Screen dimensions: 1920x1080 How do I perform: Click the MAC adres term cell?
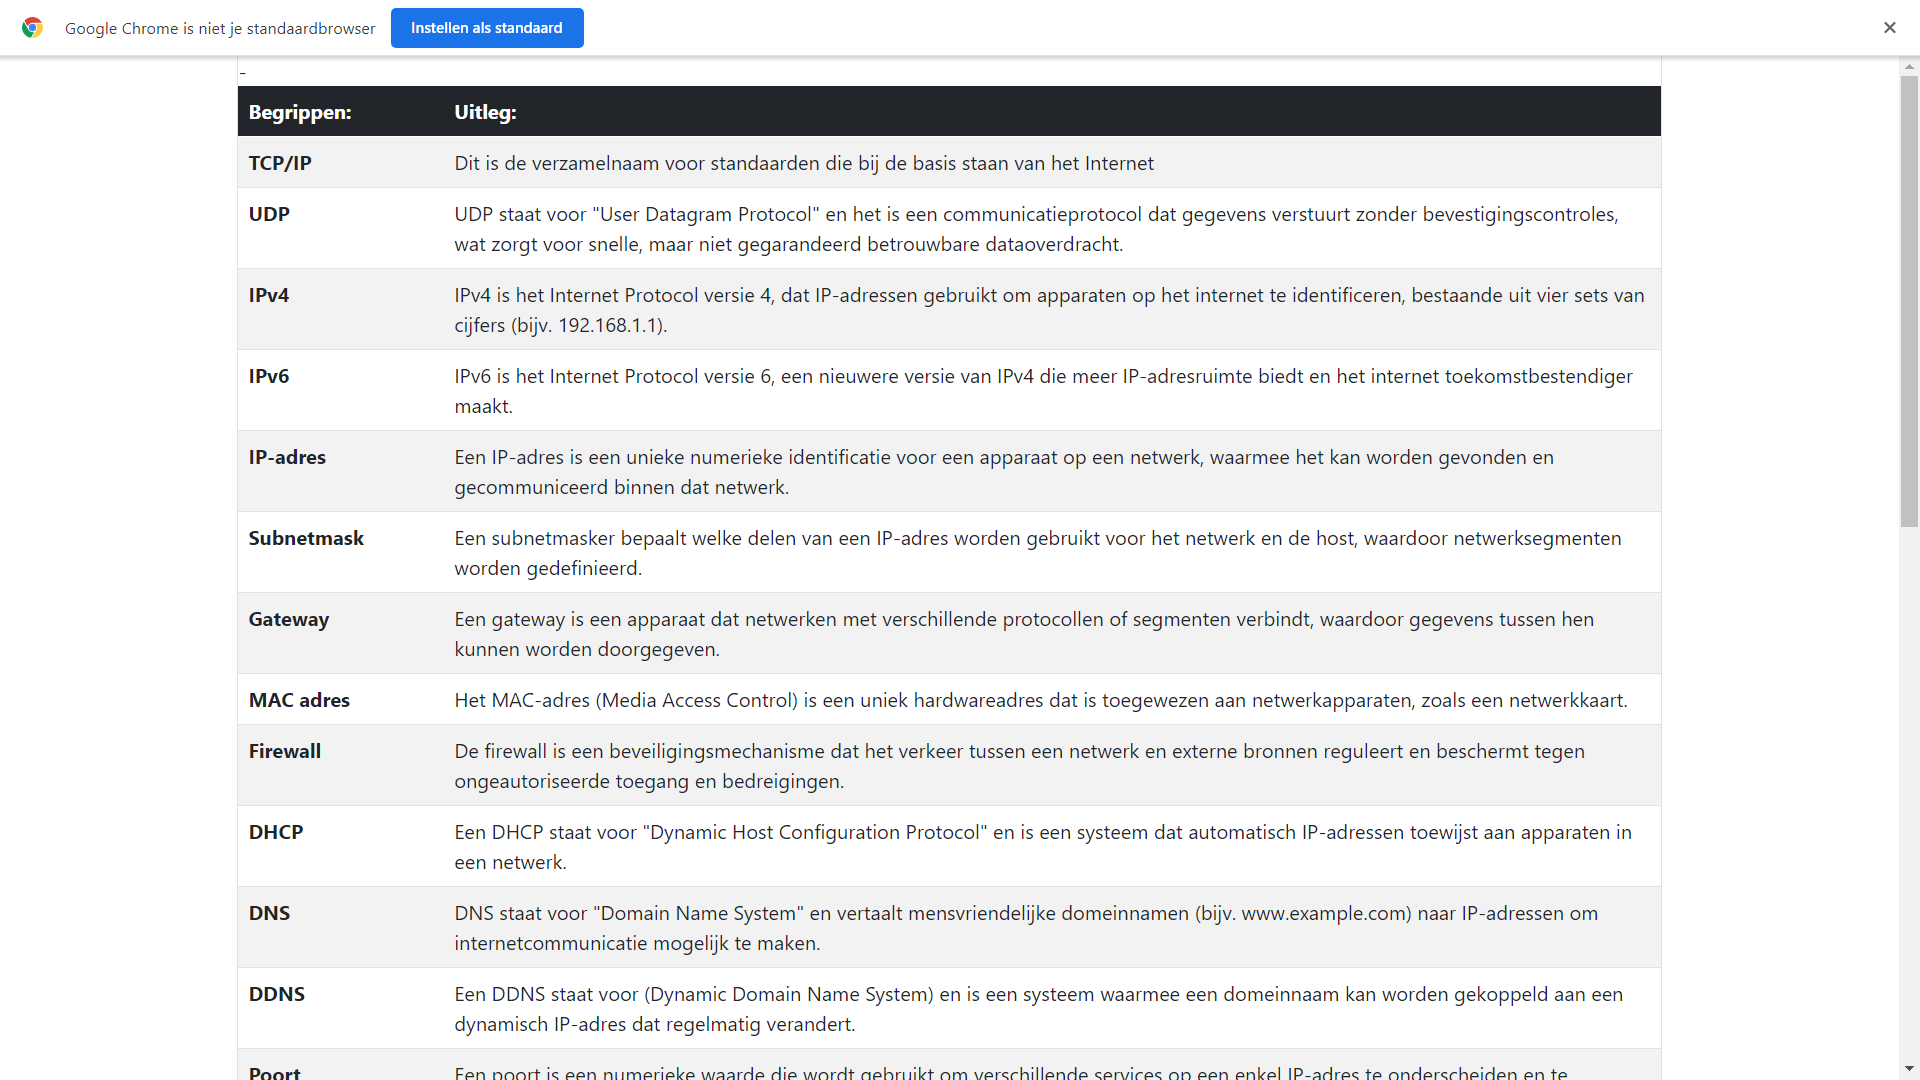[299, 700]
